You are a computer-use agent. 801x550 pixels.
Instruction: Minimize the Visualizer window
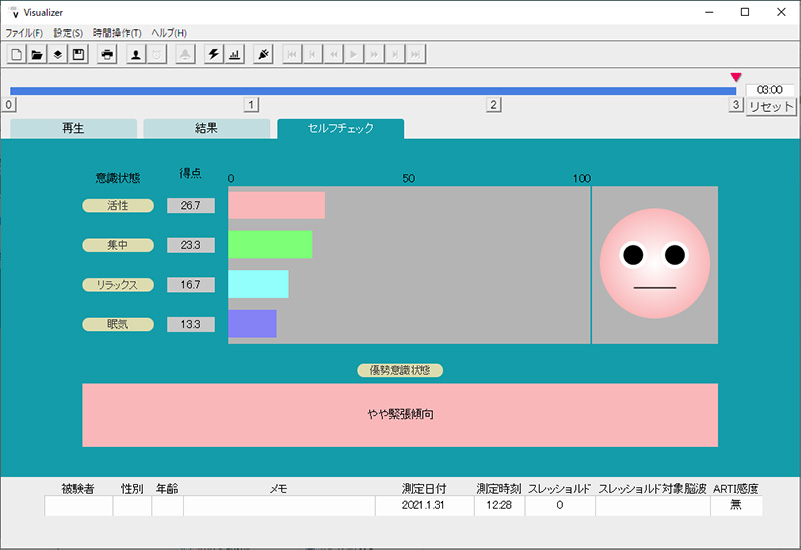click(709, 12)
